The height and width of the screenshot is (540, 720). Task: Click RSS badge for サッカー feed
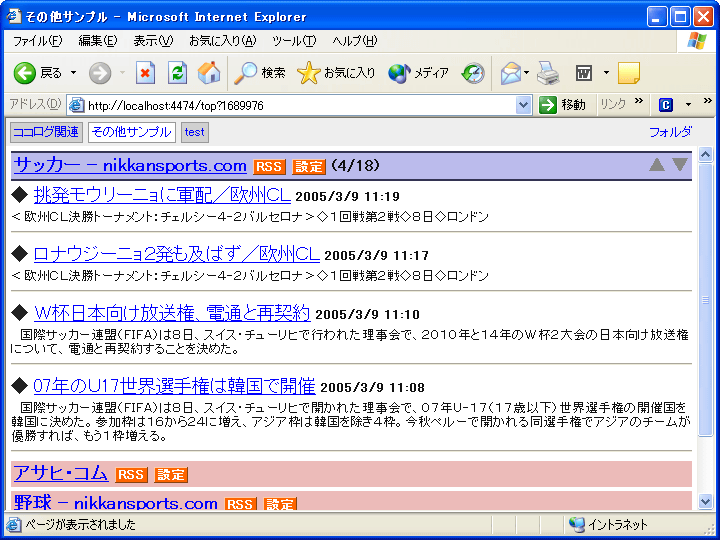(x=269, y=166)
